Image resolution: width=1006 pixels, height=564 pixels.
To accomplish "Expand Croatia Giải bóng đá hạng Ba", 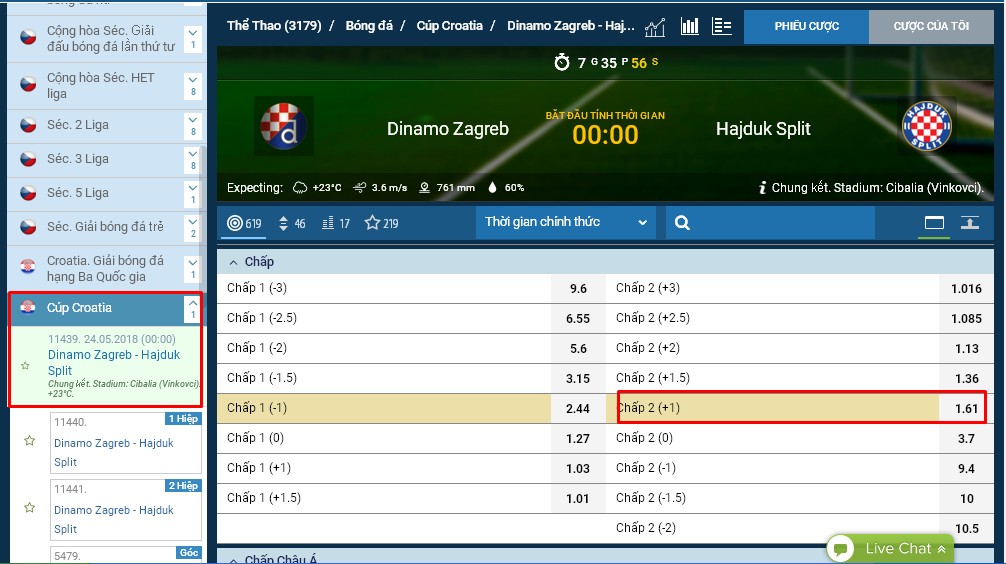I will click(192, 268).
